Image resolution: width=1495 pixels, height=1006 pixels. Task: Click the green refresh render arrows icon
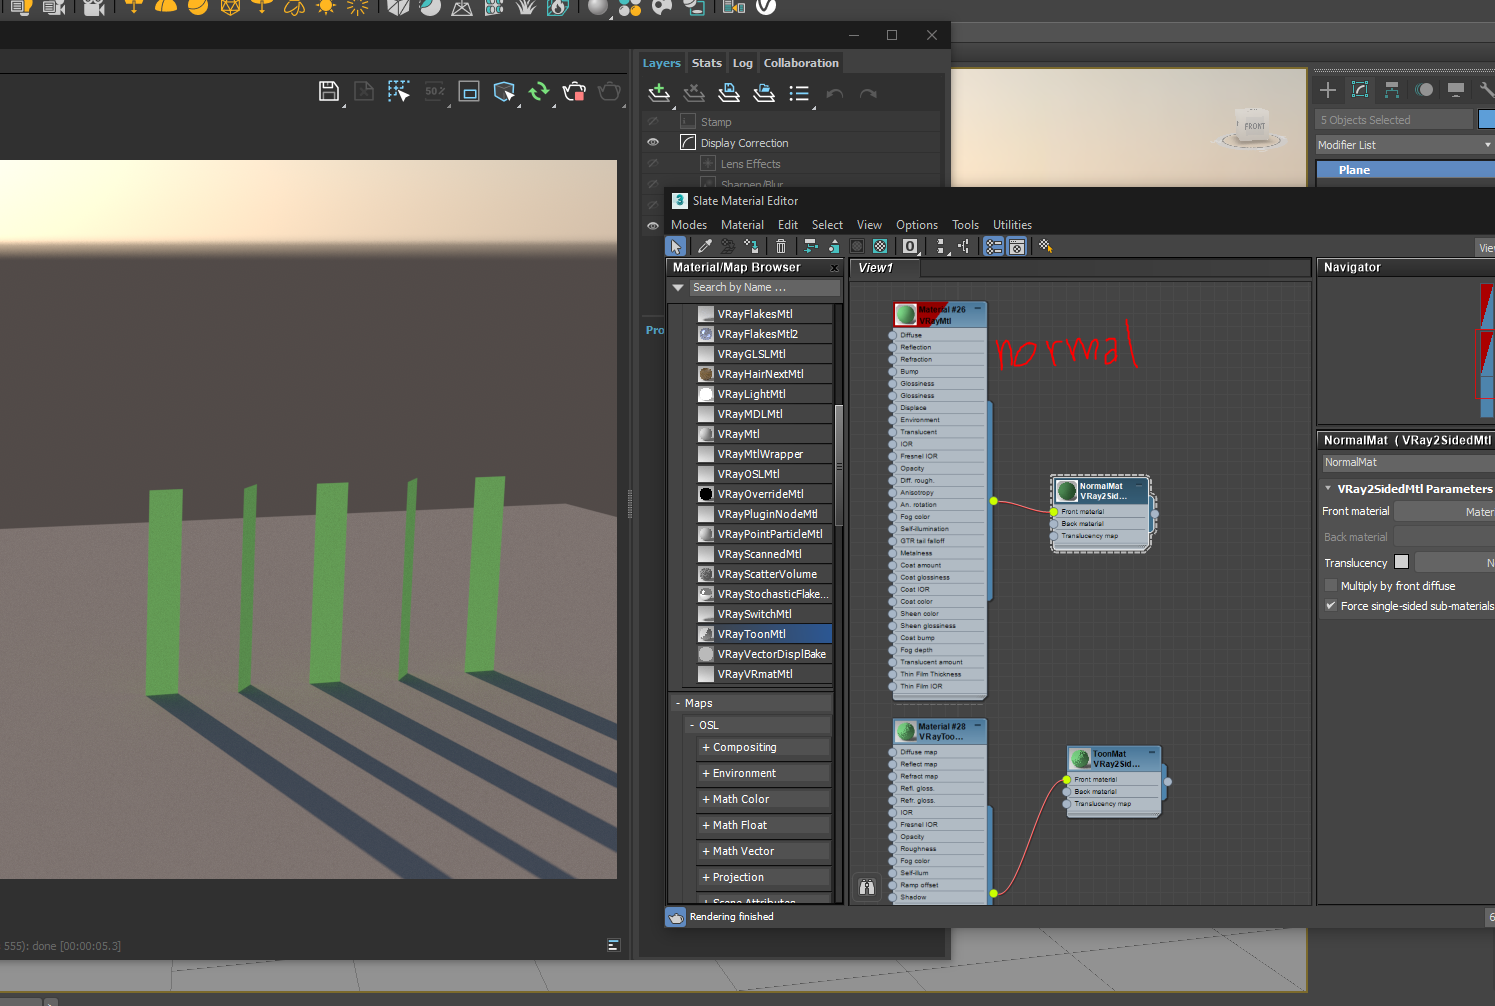pos(539,92)
